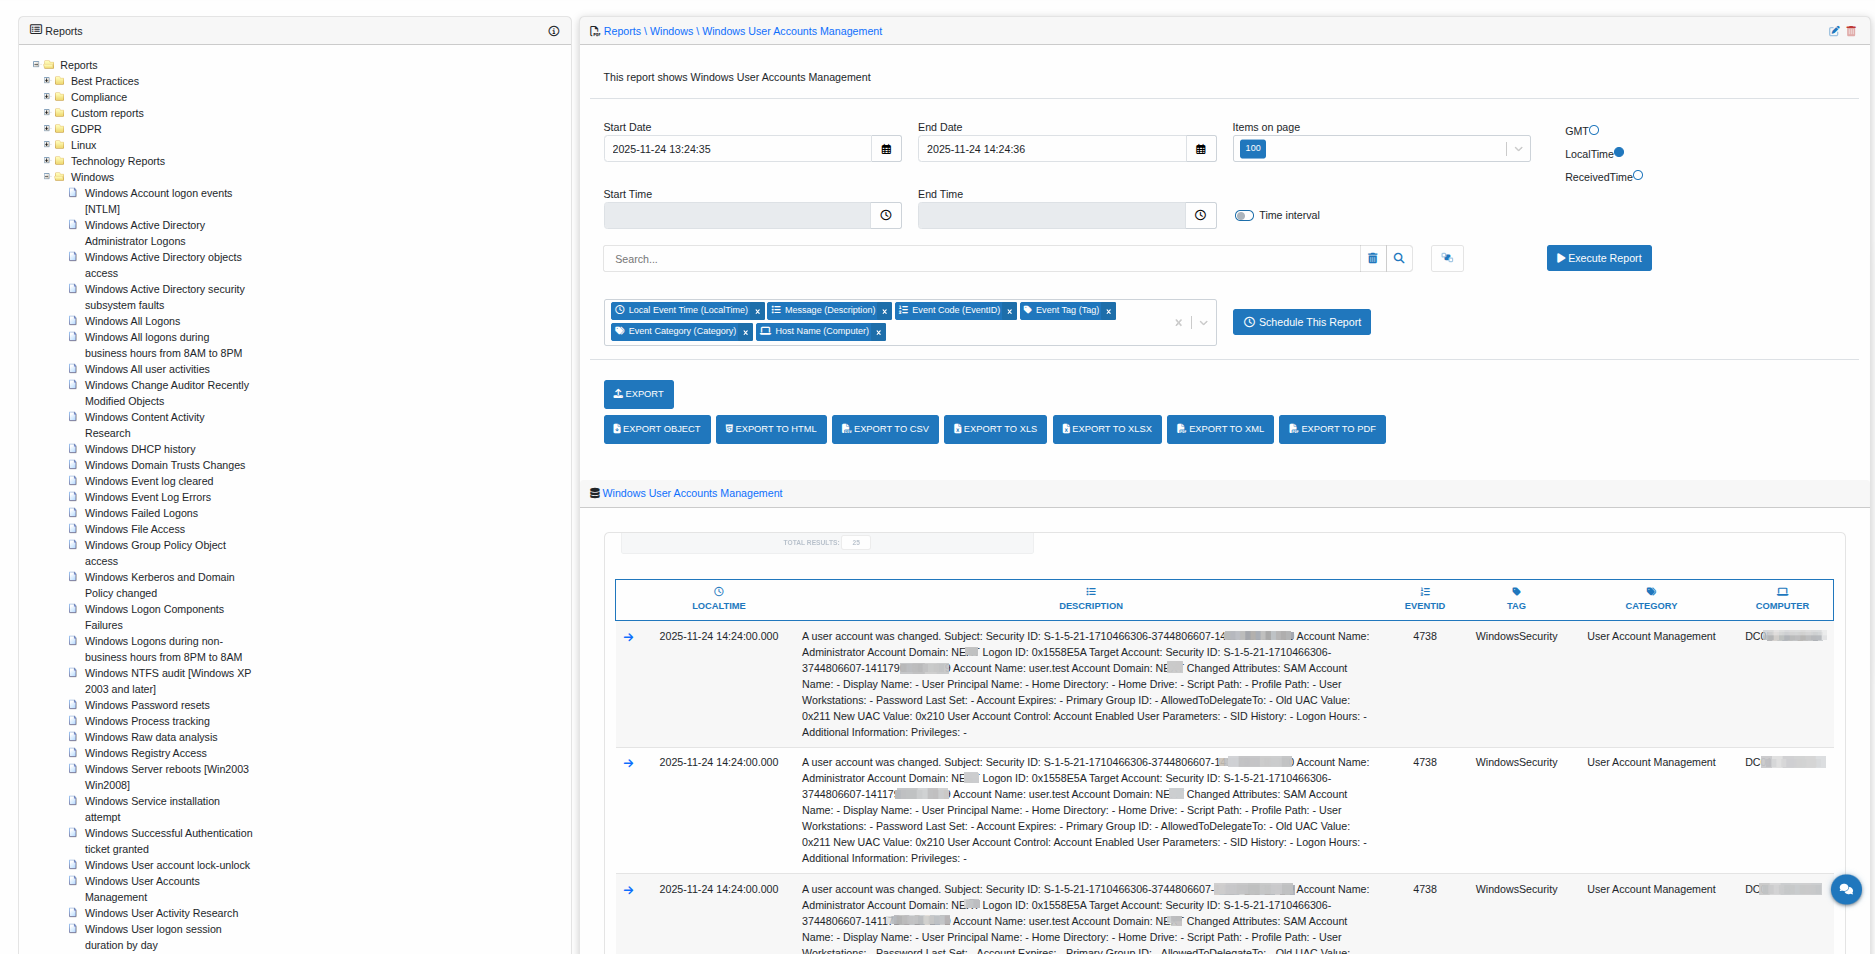
Task: Open the info icon in Reports panel header
Action: click(x=554, y=31)
